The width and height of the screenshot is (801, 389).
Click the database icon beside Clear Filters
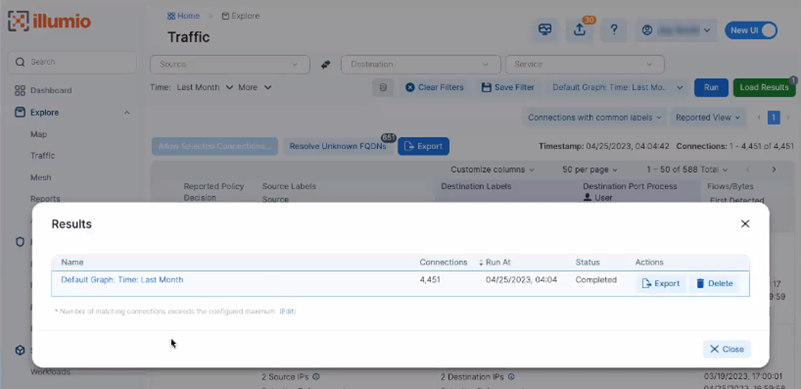pyautogui.click(x=383, y=87)
